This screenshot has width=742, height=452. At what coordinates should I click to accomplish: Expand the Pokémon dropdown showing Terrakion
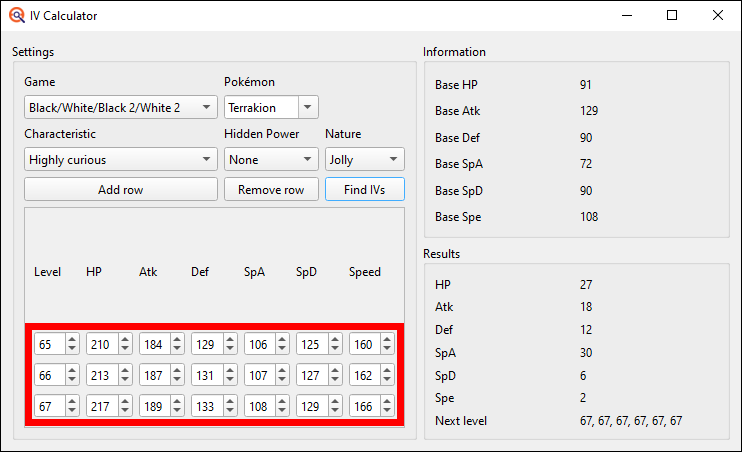[271, 107]
